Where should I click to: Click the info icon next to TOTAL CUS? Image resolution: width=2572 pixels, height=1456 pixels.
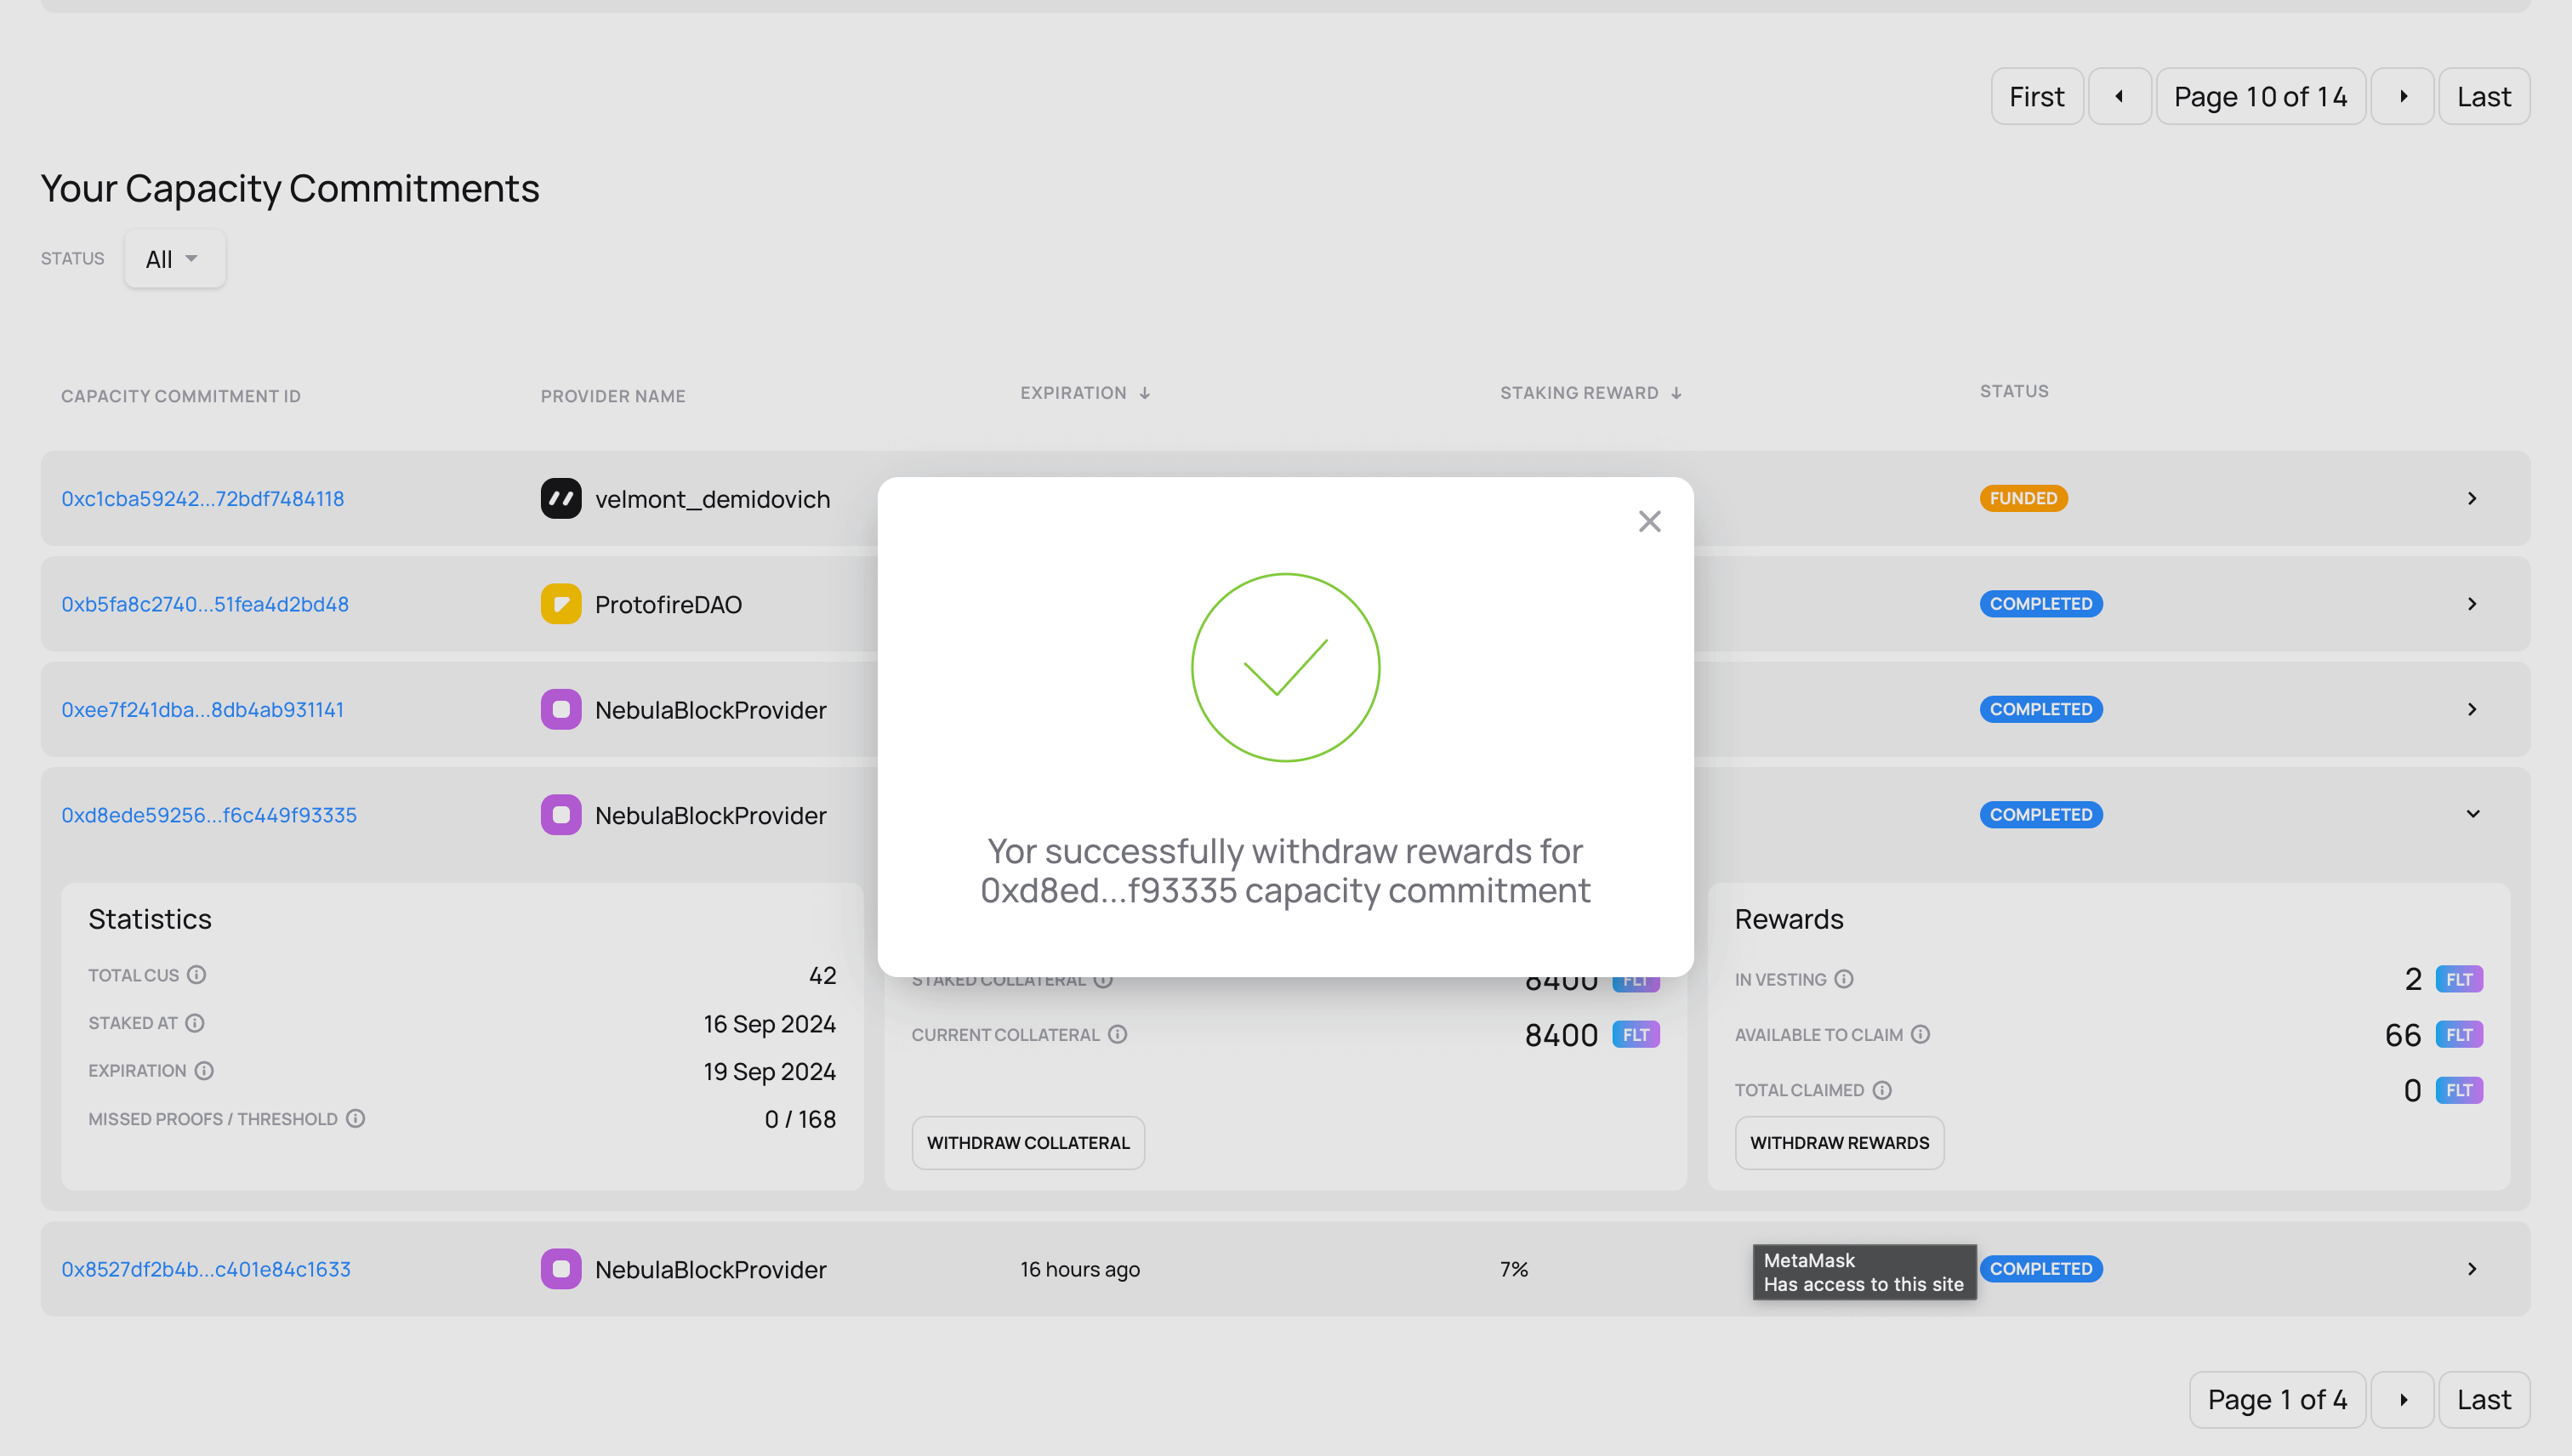196,975
